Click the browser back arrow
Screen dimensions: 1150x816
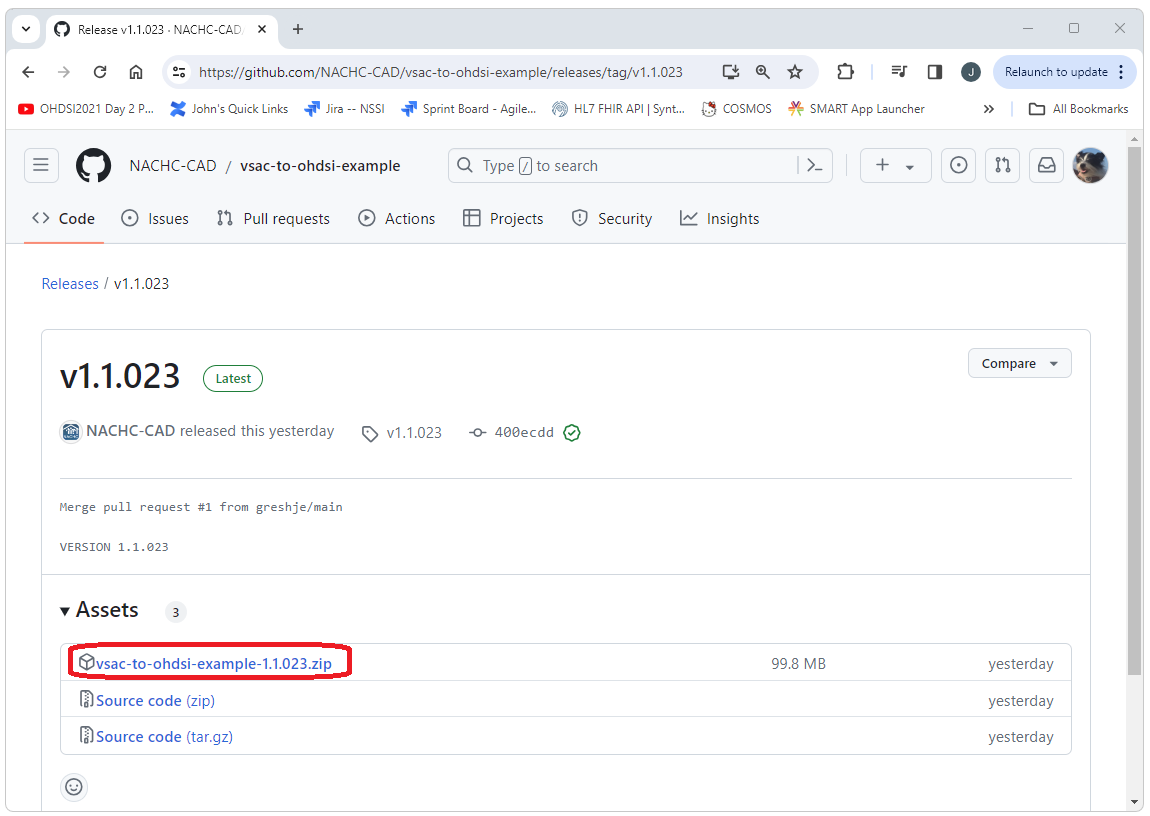28,72
